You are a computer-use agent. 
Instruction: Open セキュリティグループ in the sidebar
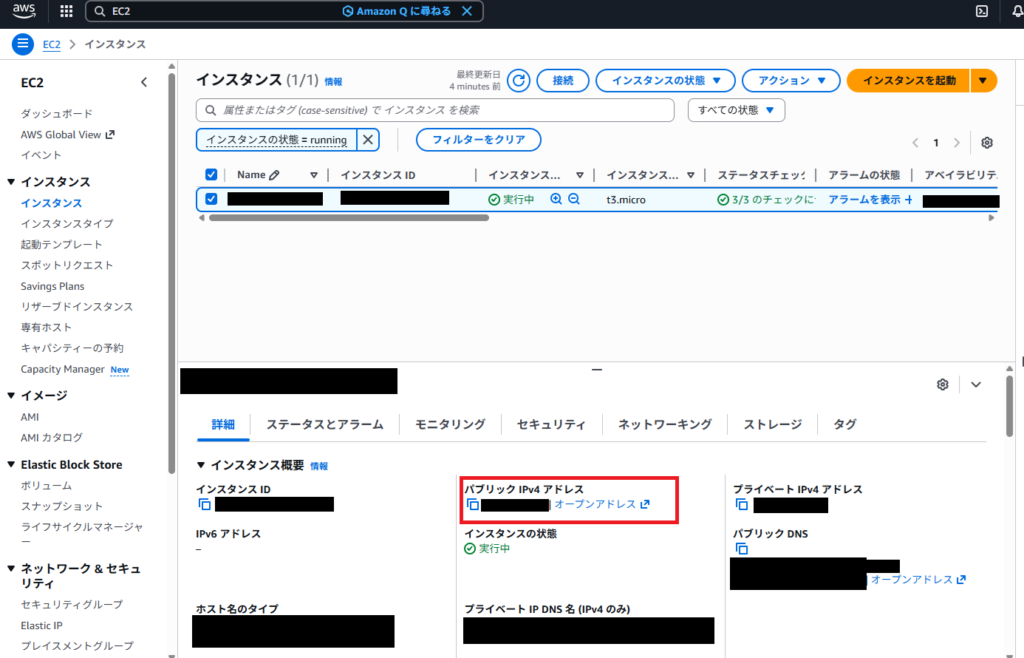coord(72,604)
